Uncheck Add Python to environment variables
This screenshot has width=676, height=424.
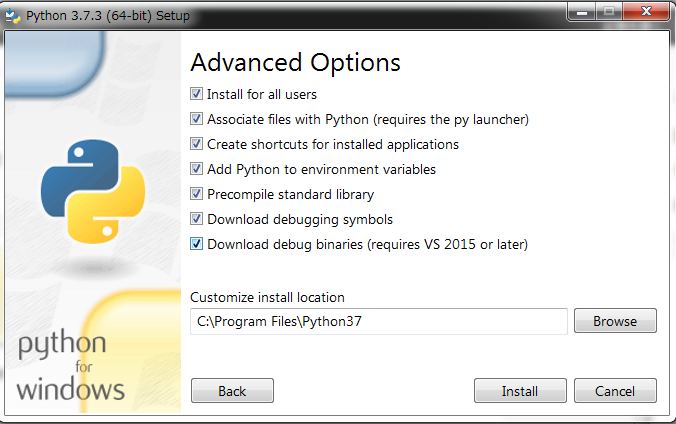[x=196, y=169]
